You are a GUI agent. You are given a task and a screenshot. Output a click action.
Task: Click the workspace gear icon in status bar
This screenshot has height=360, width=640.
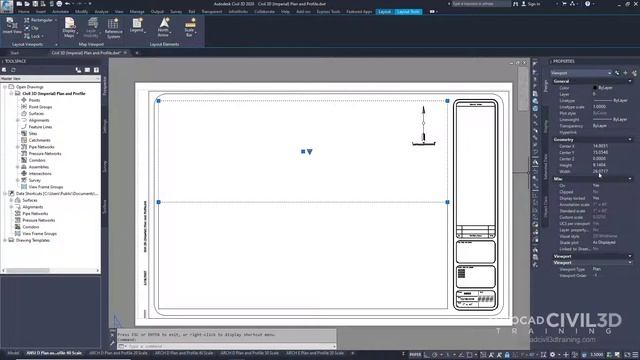[552, 355]
